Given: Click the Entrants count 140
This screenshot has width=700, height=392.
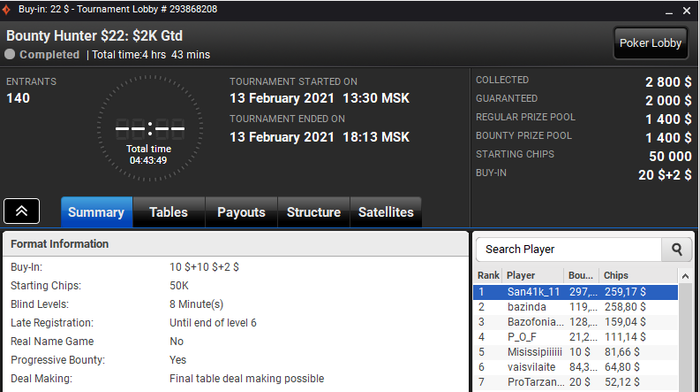Looking at the screenshot, I should (x=18, y=98).
